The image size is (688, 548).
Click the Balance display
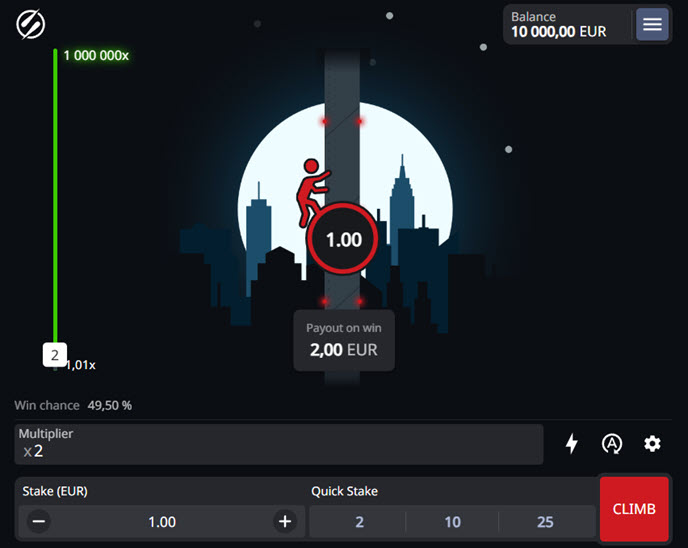(568, 24)
